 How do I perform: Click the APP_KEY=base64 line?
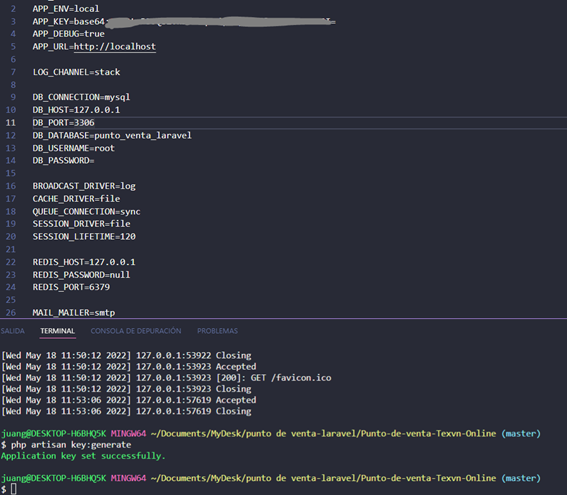pos(184,22)
